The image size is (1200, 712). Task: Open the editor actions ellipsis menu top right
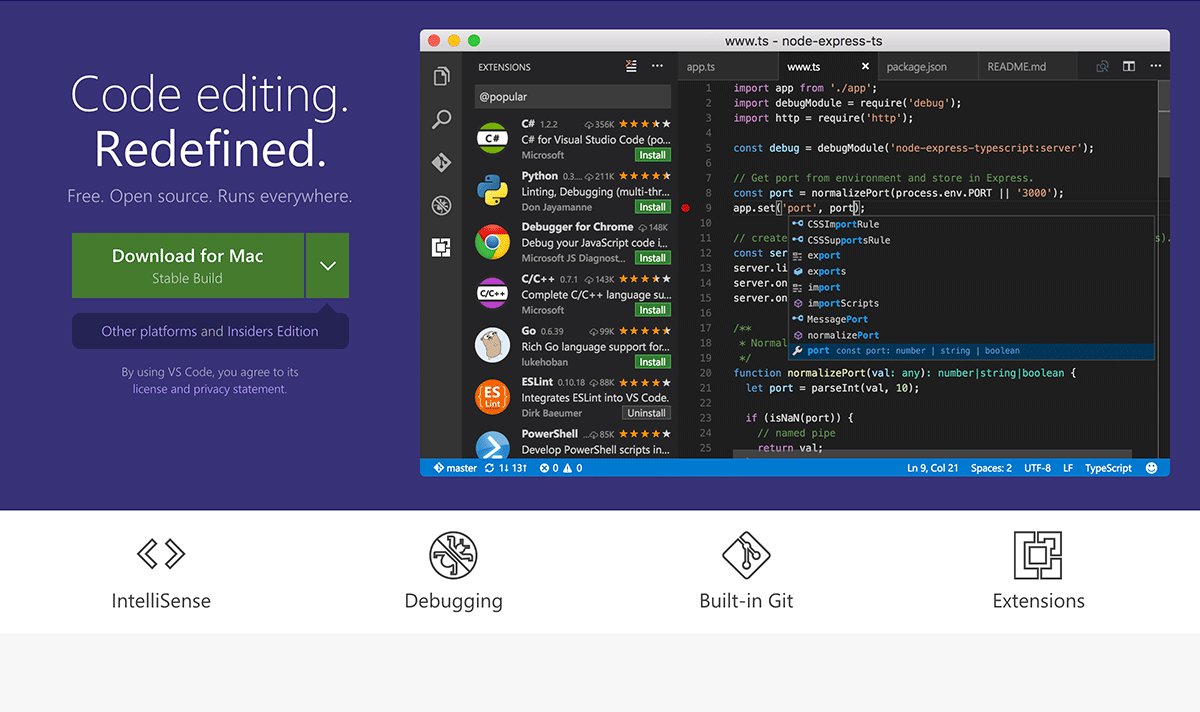pos(1155,66)
